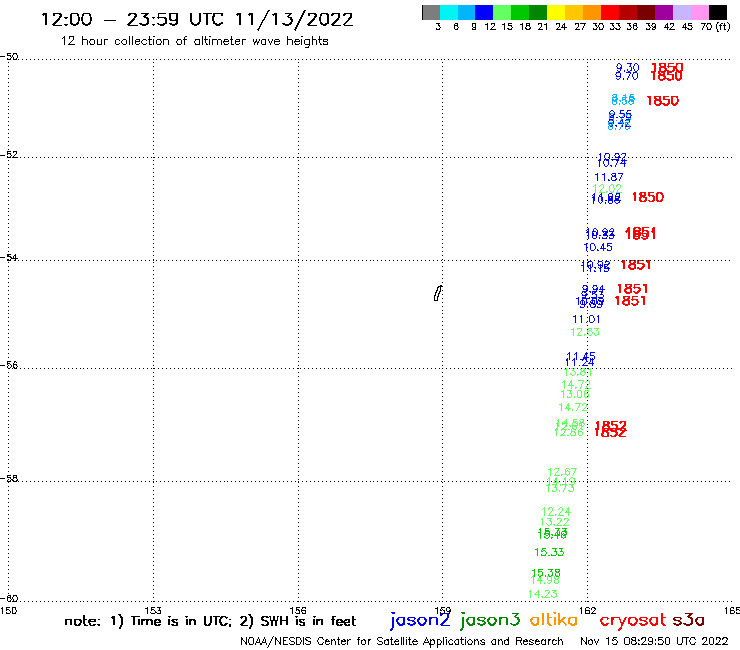Click the '45' legend tick label
The width and height of the screenshot is (740, 650).
click(x=687, y=26)
